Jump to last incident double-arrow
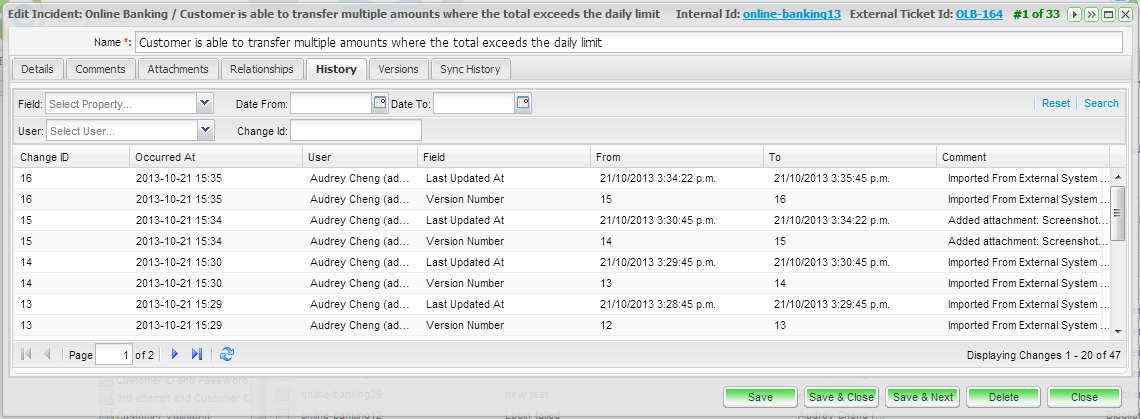 1092,15
